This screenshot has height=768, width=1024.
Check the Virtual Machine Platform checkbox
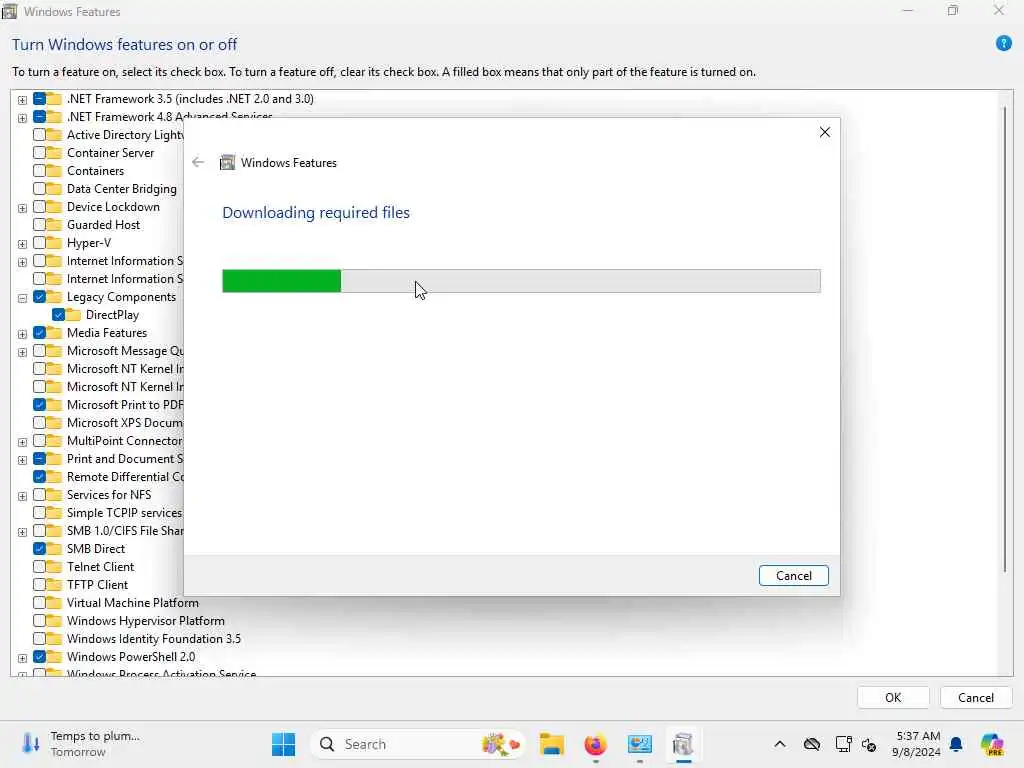(x=39, y=603)
